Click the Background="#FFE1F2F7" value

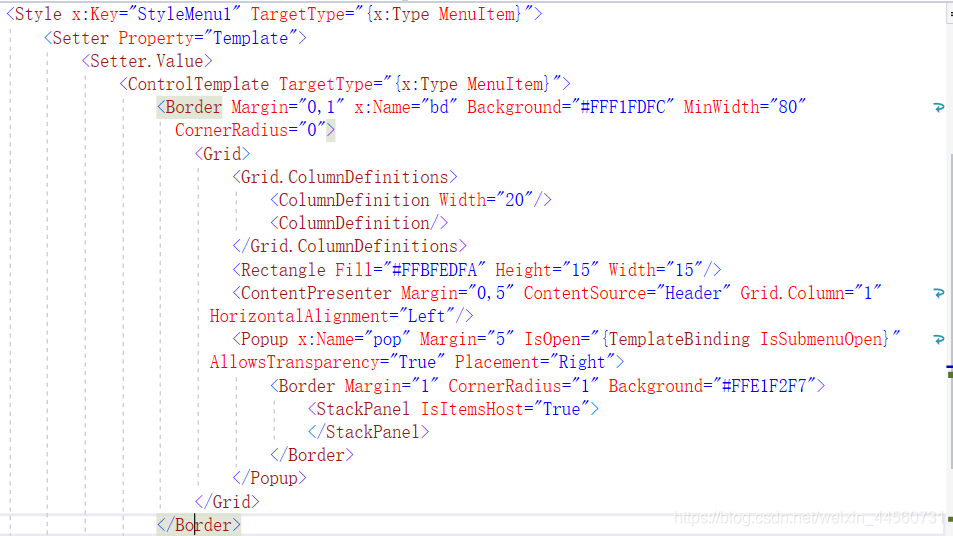(x=764, y=387)
